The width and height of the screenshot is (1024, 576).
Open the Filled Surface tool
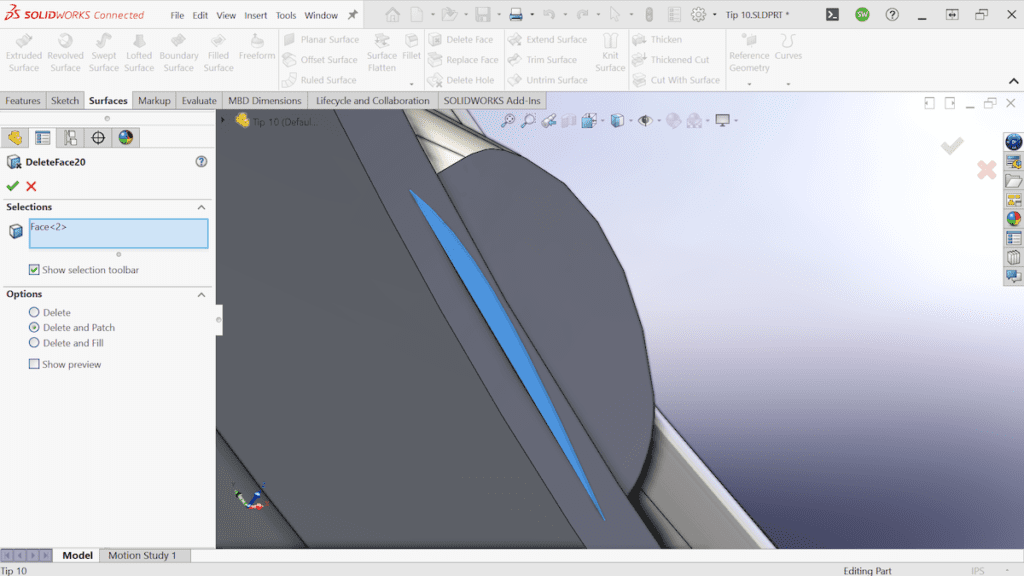[218, 52]
